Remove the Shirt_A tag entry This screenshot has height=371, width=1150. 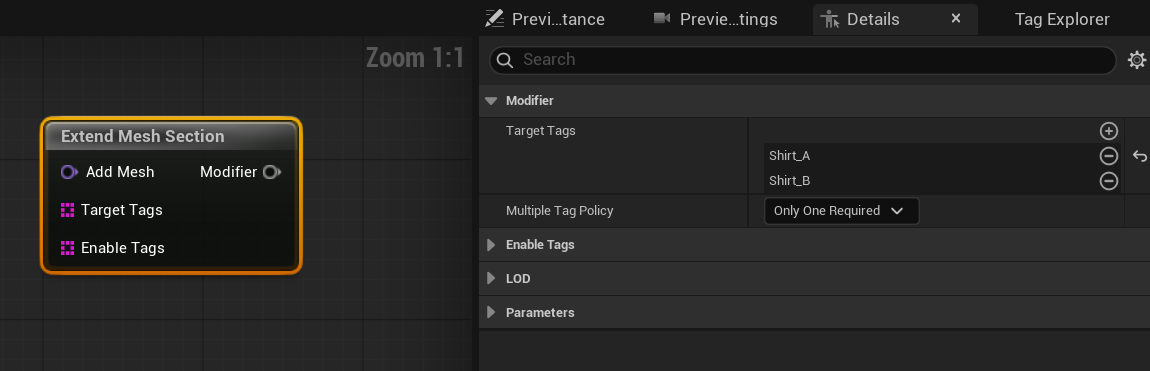pos(1108,155)
